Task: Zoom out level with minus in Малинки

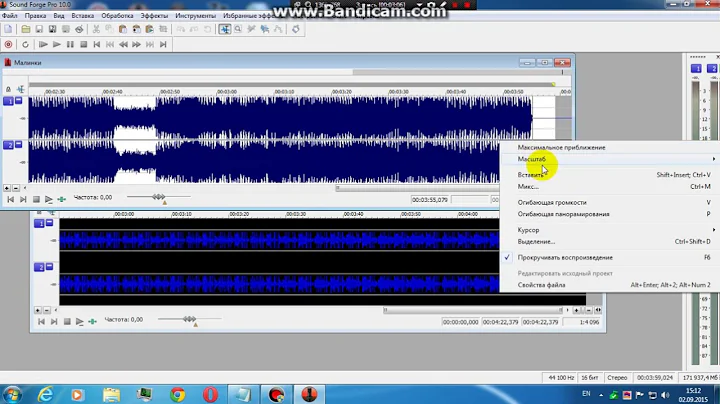Action: (x=16, y=188)
